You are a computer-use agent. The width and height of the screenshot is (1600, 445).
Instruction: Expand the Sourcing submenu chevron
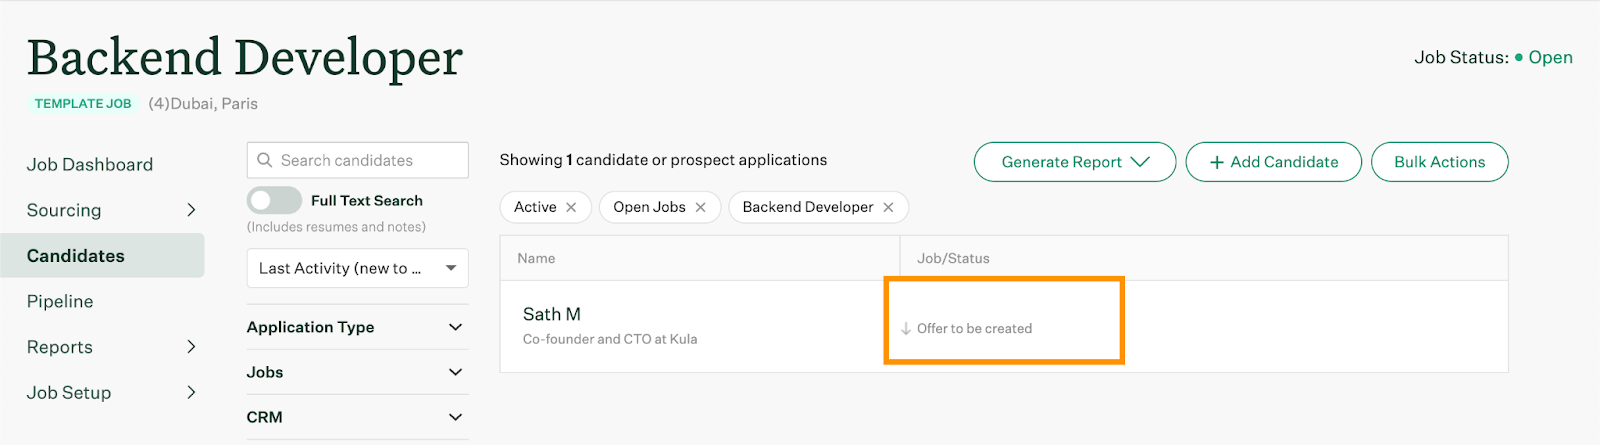(x=191, y=210)
